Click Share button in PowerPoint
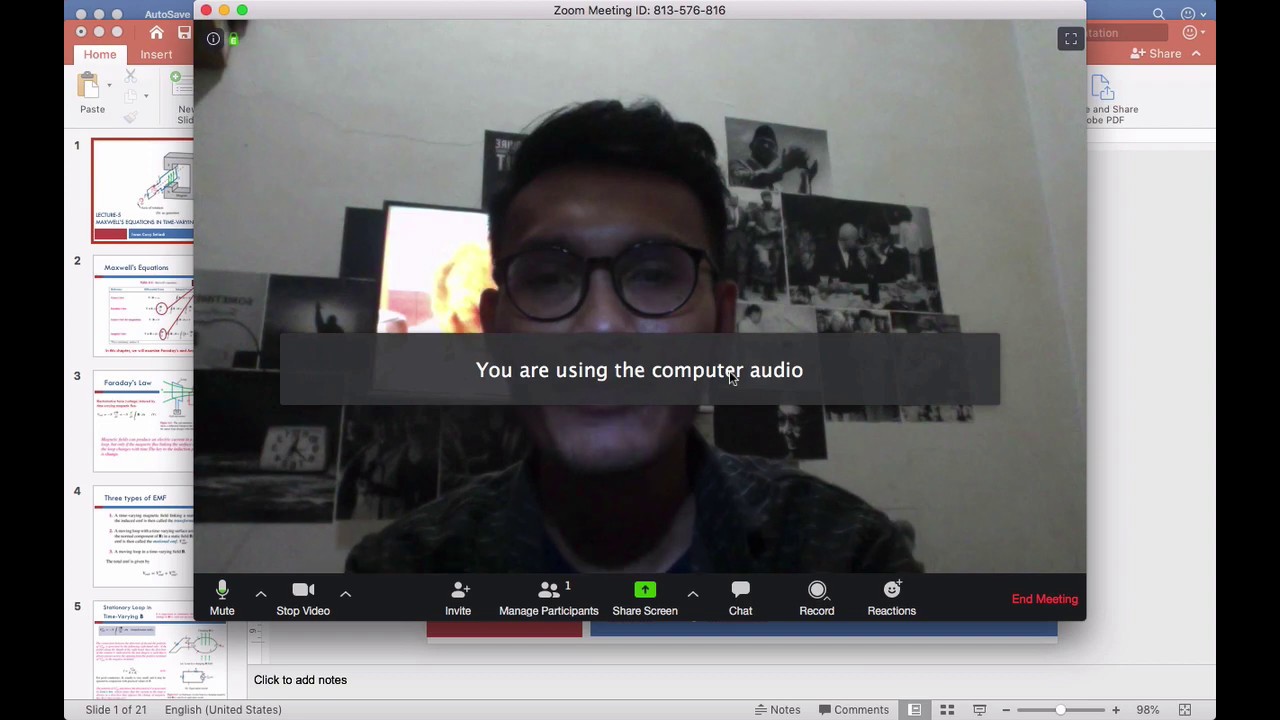 (x=1156, y=54)
